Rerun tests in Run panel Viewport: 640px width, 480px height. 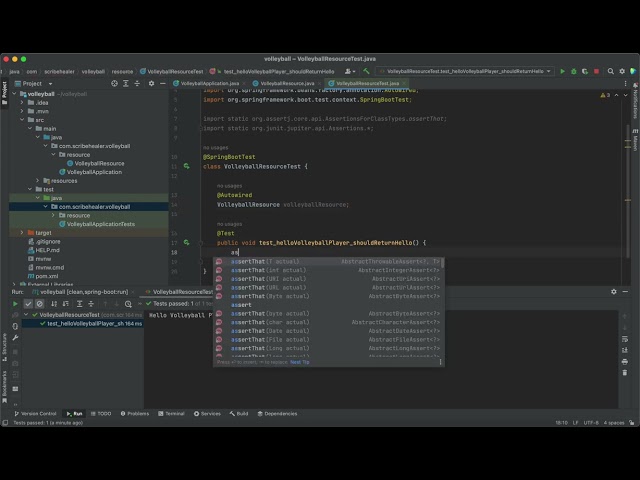pyautogui.click(x=15, y=304)
